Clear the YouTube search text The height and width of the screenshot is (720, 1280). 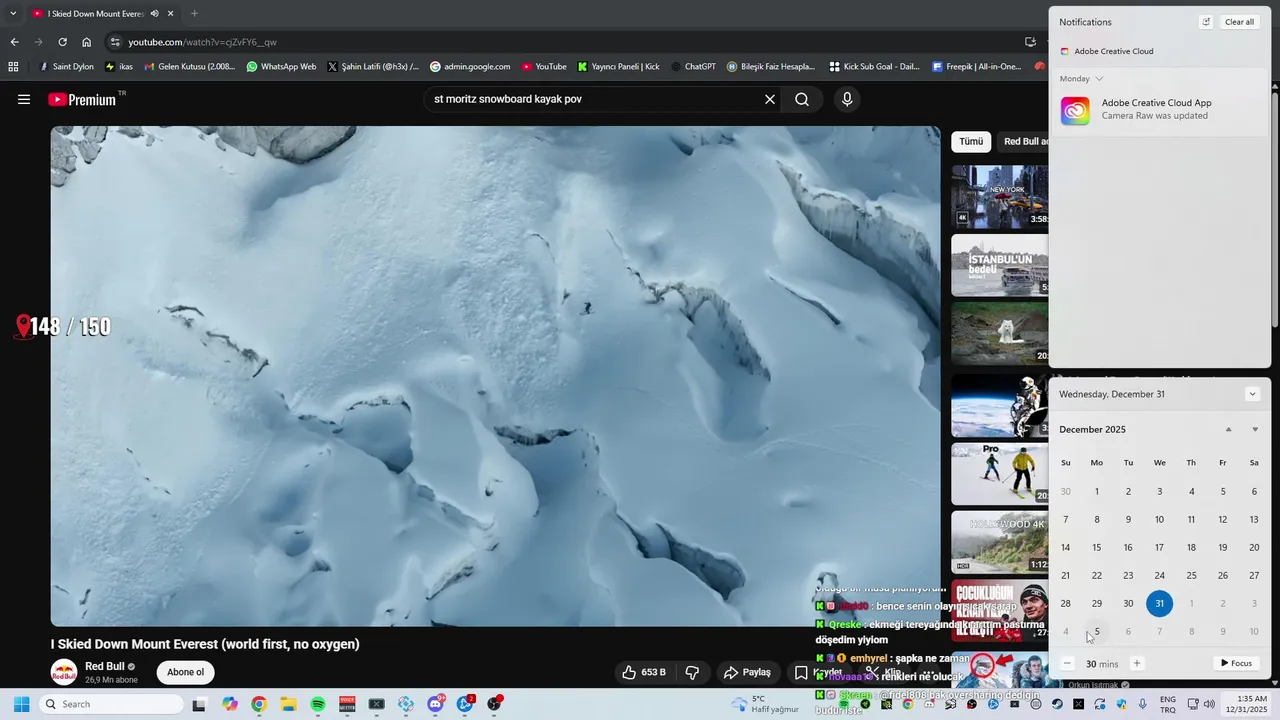pyautogui.click(x=770, y=99)
